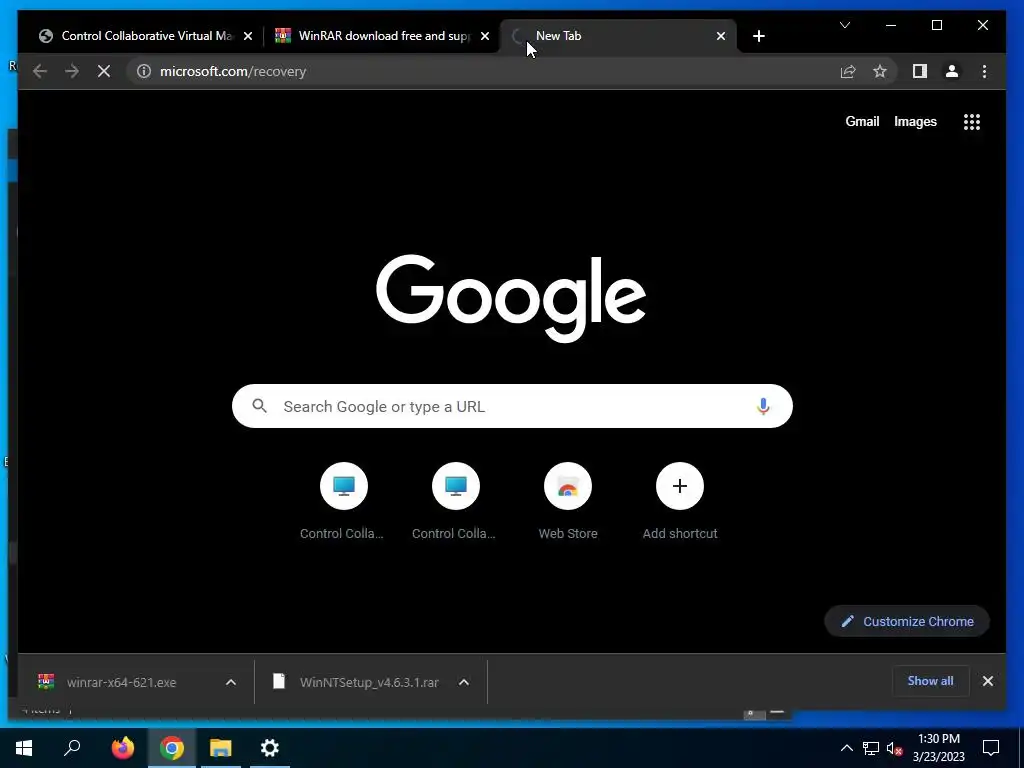Viewport: 1024px width, 768px height.
Task: Click the muted volume tray icon
Action: click(895, 748)
